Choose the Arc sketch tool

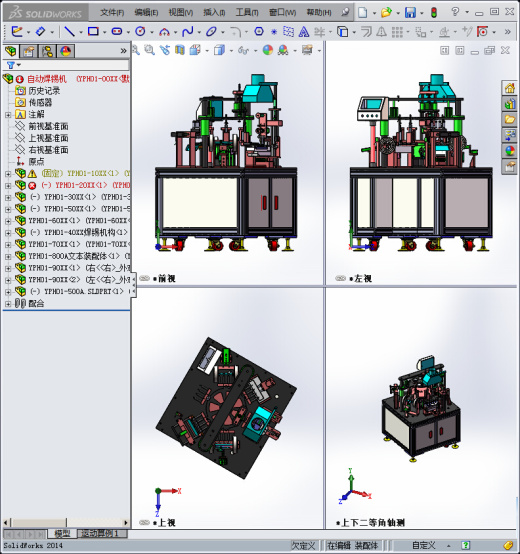pyautogui.click(x=164, y=32)
